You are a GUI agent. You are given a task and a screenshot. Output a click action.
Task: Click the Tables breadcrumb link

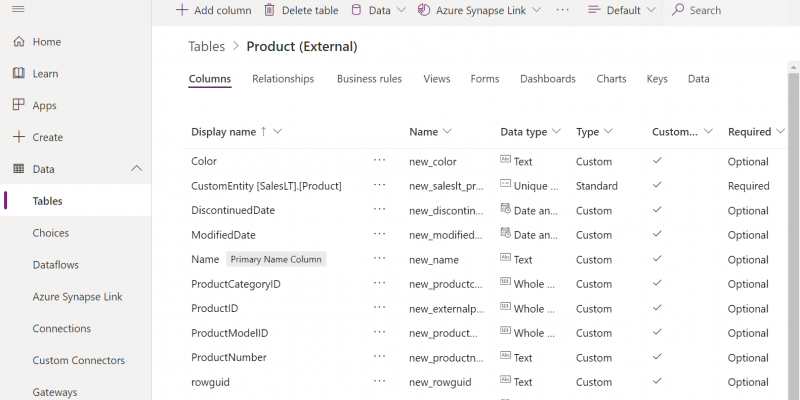tap(206, 47)
